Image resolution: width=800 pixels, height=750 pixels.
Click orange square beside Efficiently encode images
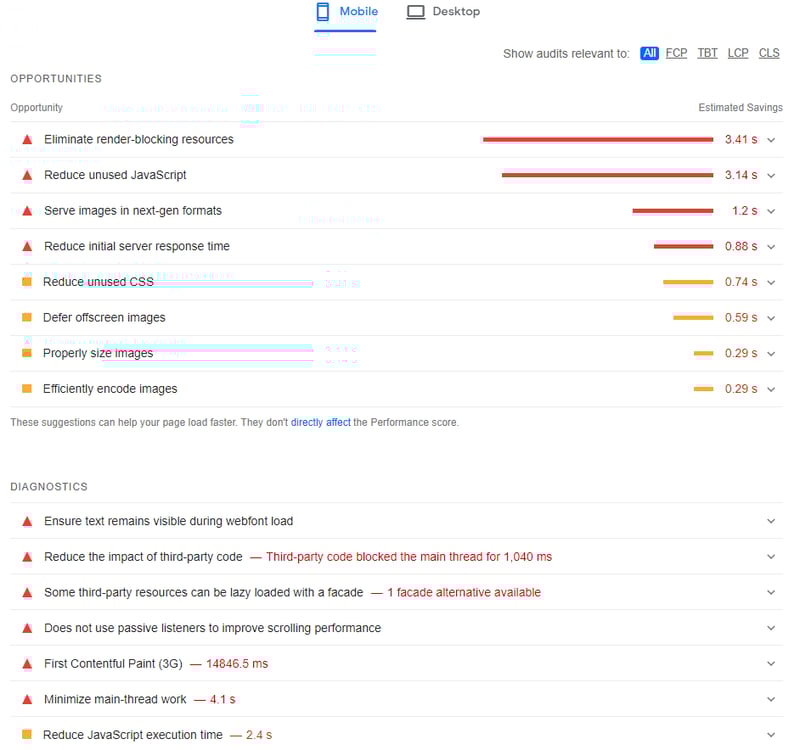27,389
